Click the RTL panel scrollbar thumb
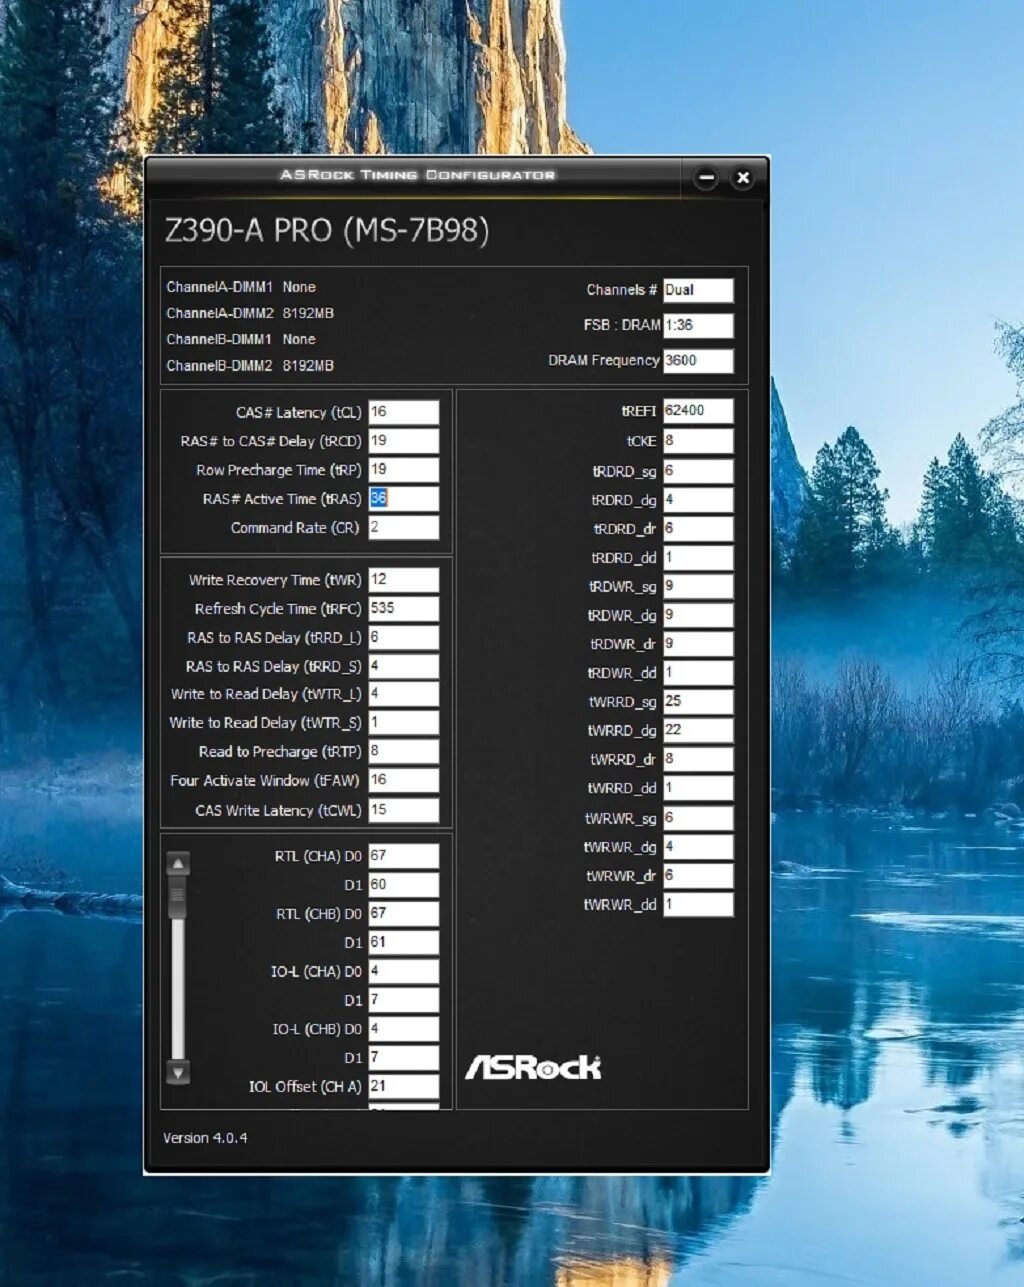Image resolution: width=1024 pixels, height=1287 pixels. 178,897
